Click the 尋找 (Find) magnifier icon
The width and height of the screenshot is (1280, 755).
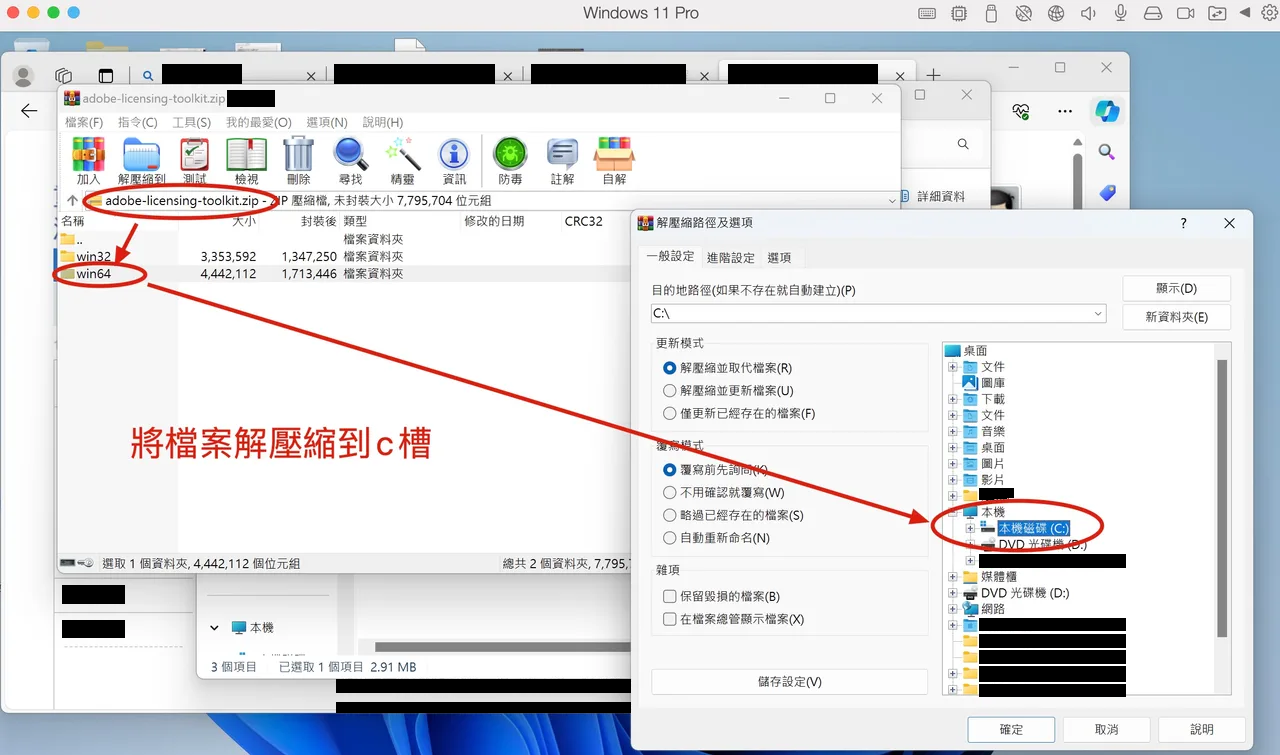(x=350, y=161)
